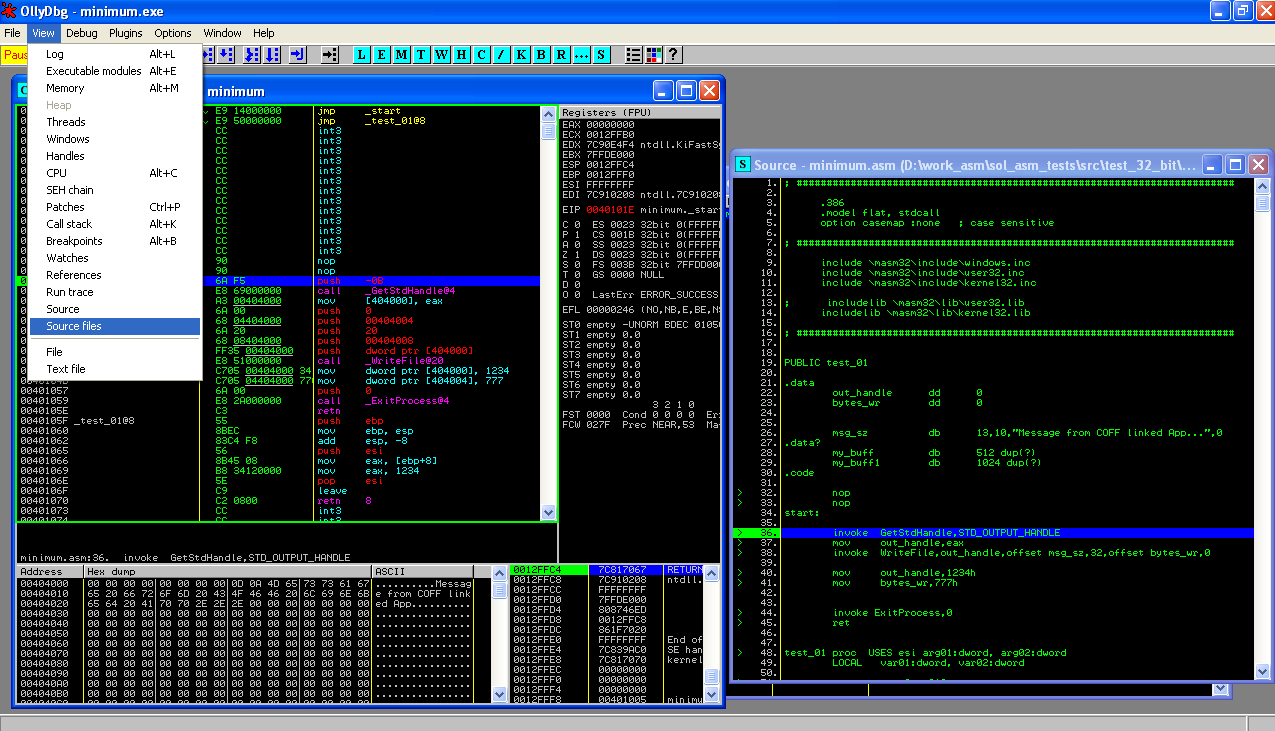Show Handles via H toolbar button
1275x731 pixels.
pyautogui.click(x=461, y=54)
